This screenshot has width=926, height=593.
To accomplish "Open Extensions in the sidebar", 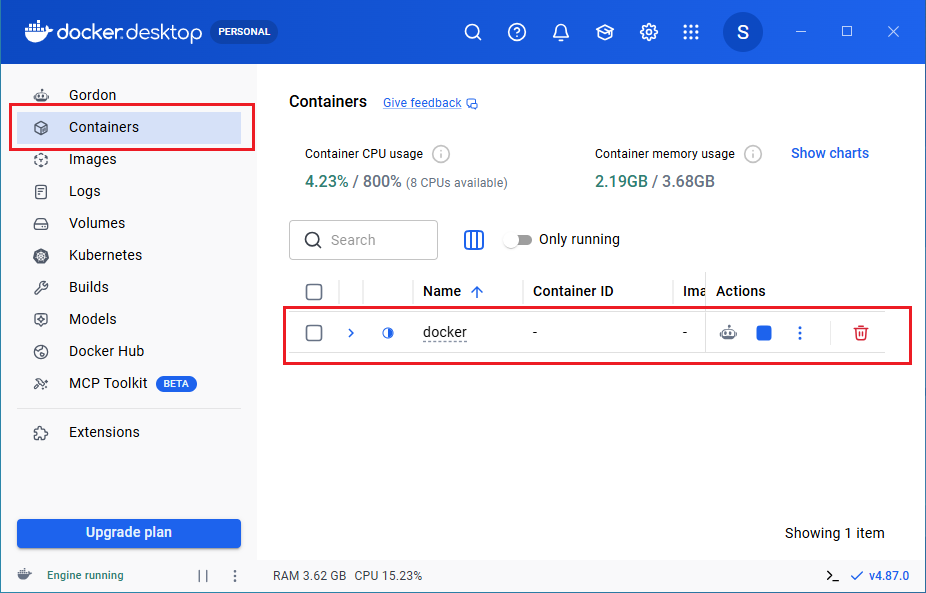I will 129,432.
